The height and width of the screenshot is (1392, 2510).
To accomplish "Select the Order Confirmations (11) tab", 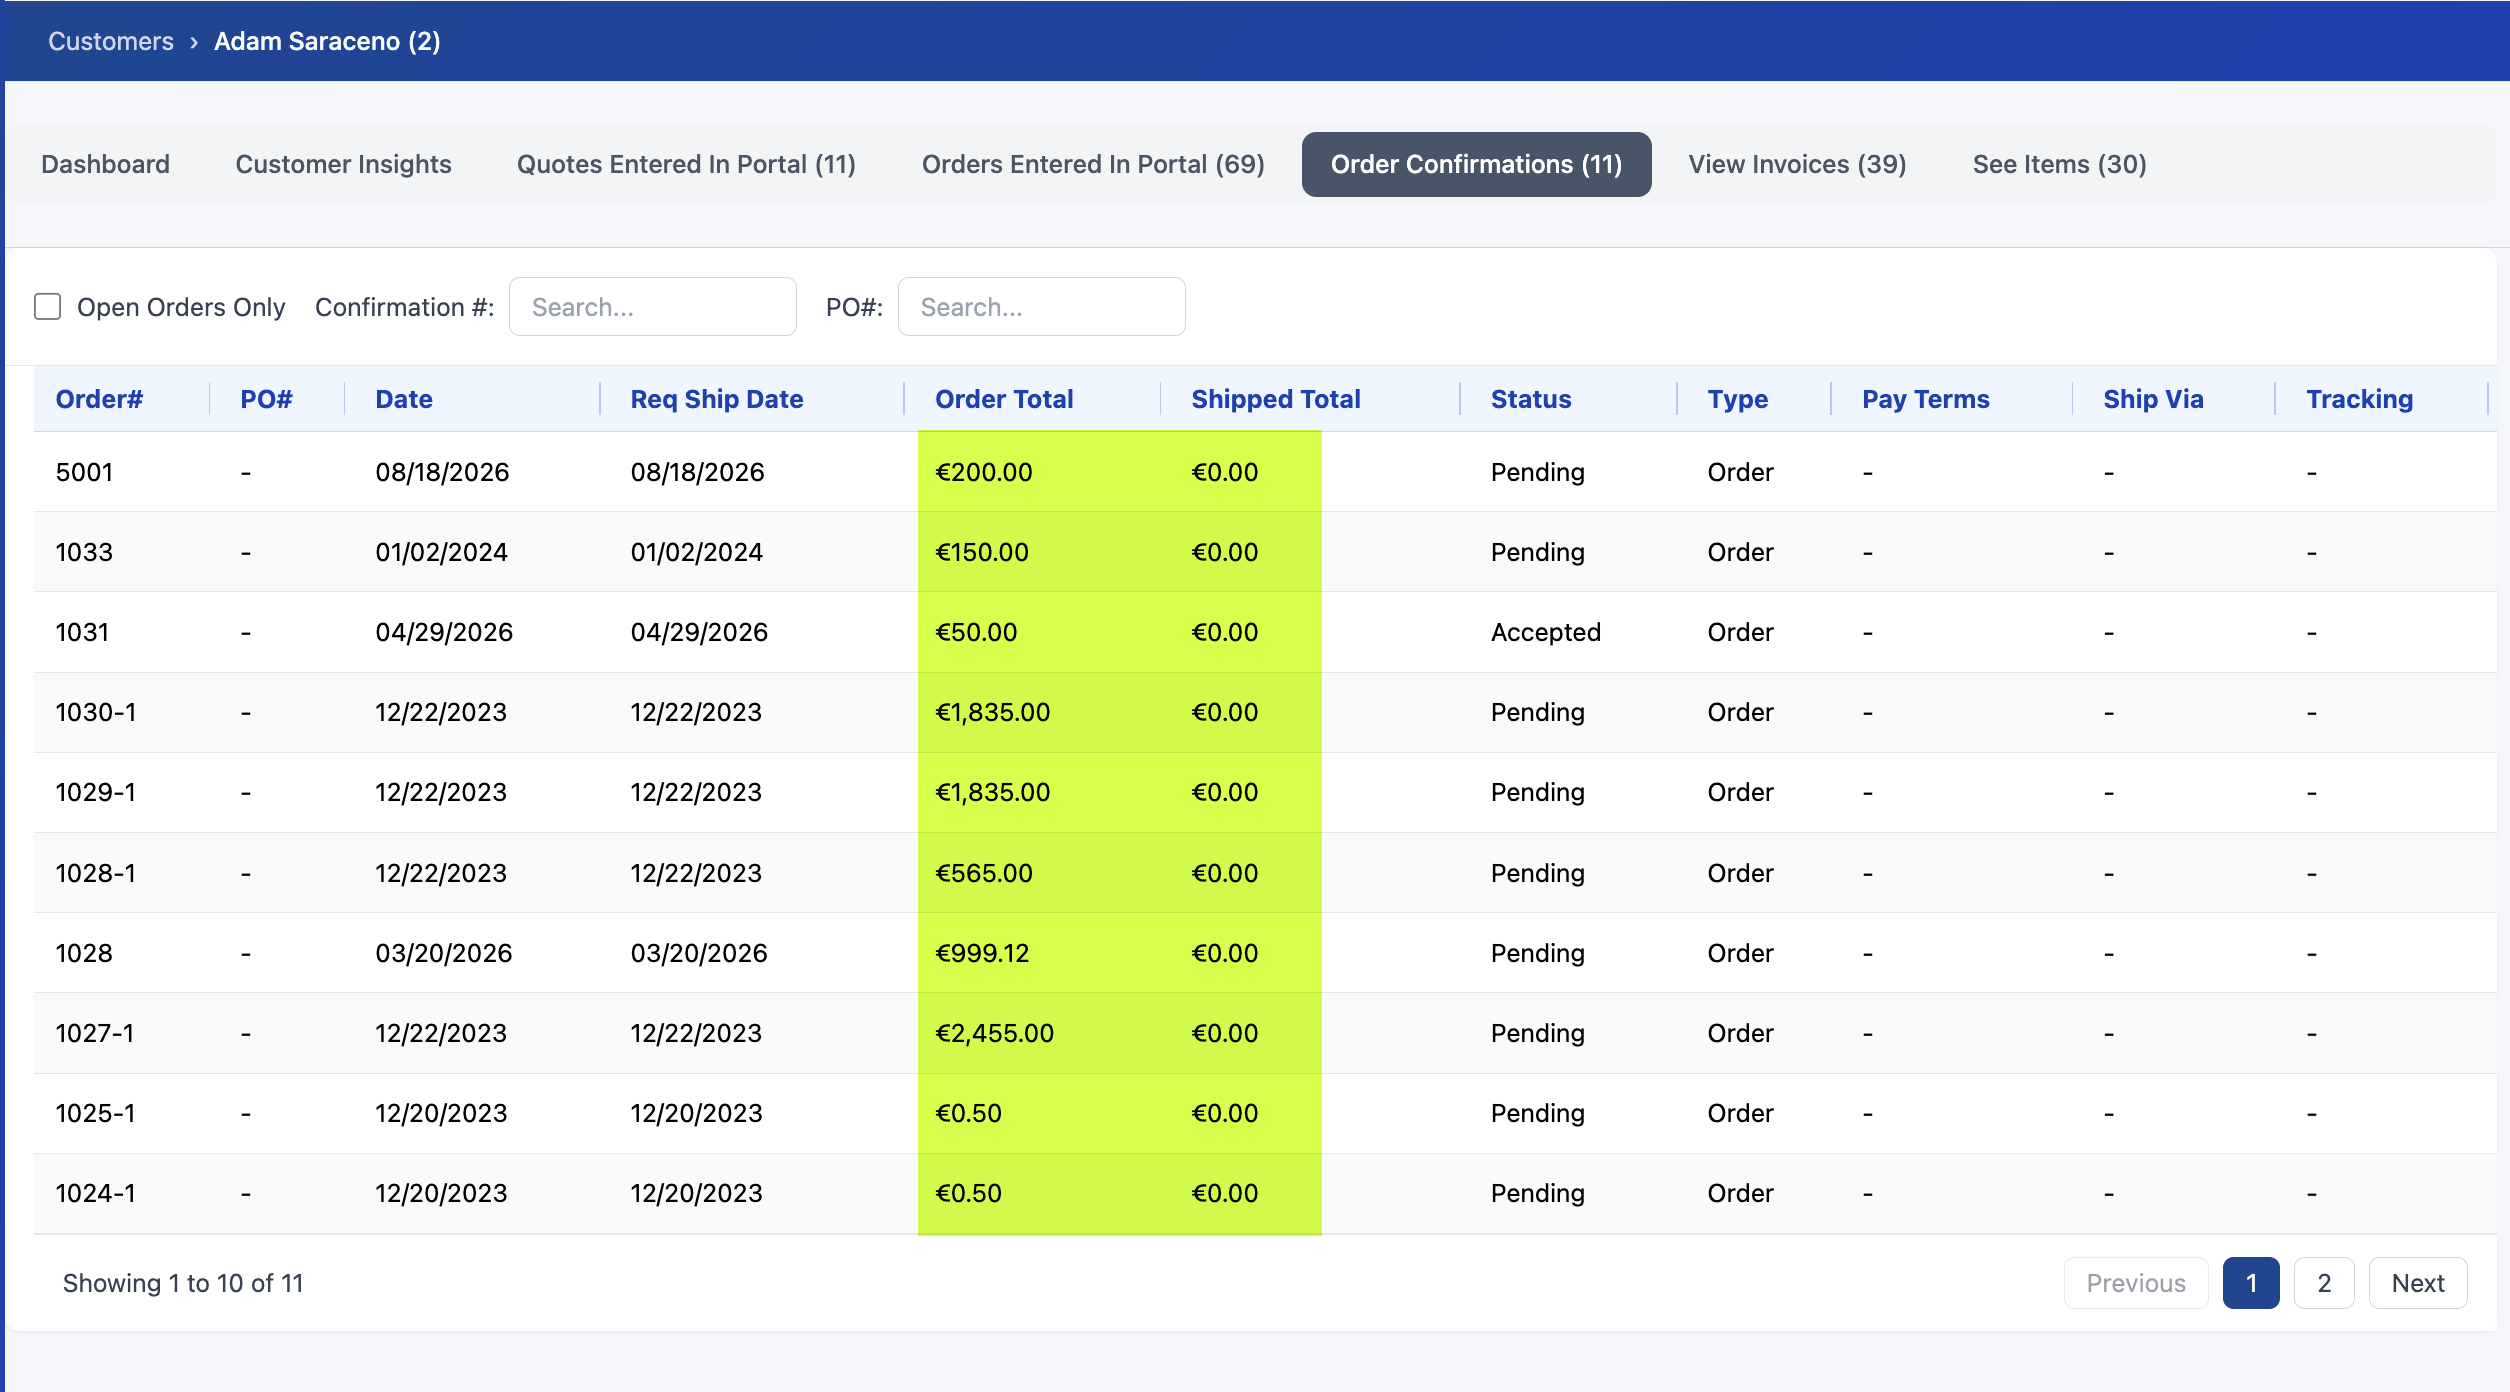I will click(x=1476, y=164).
